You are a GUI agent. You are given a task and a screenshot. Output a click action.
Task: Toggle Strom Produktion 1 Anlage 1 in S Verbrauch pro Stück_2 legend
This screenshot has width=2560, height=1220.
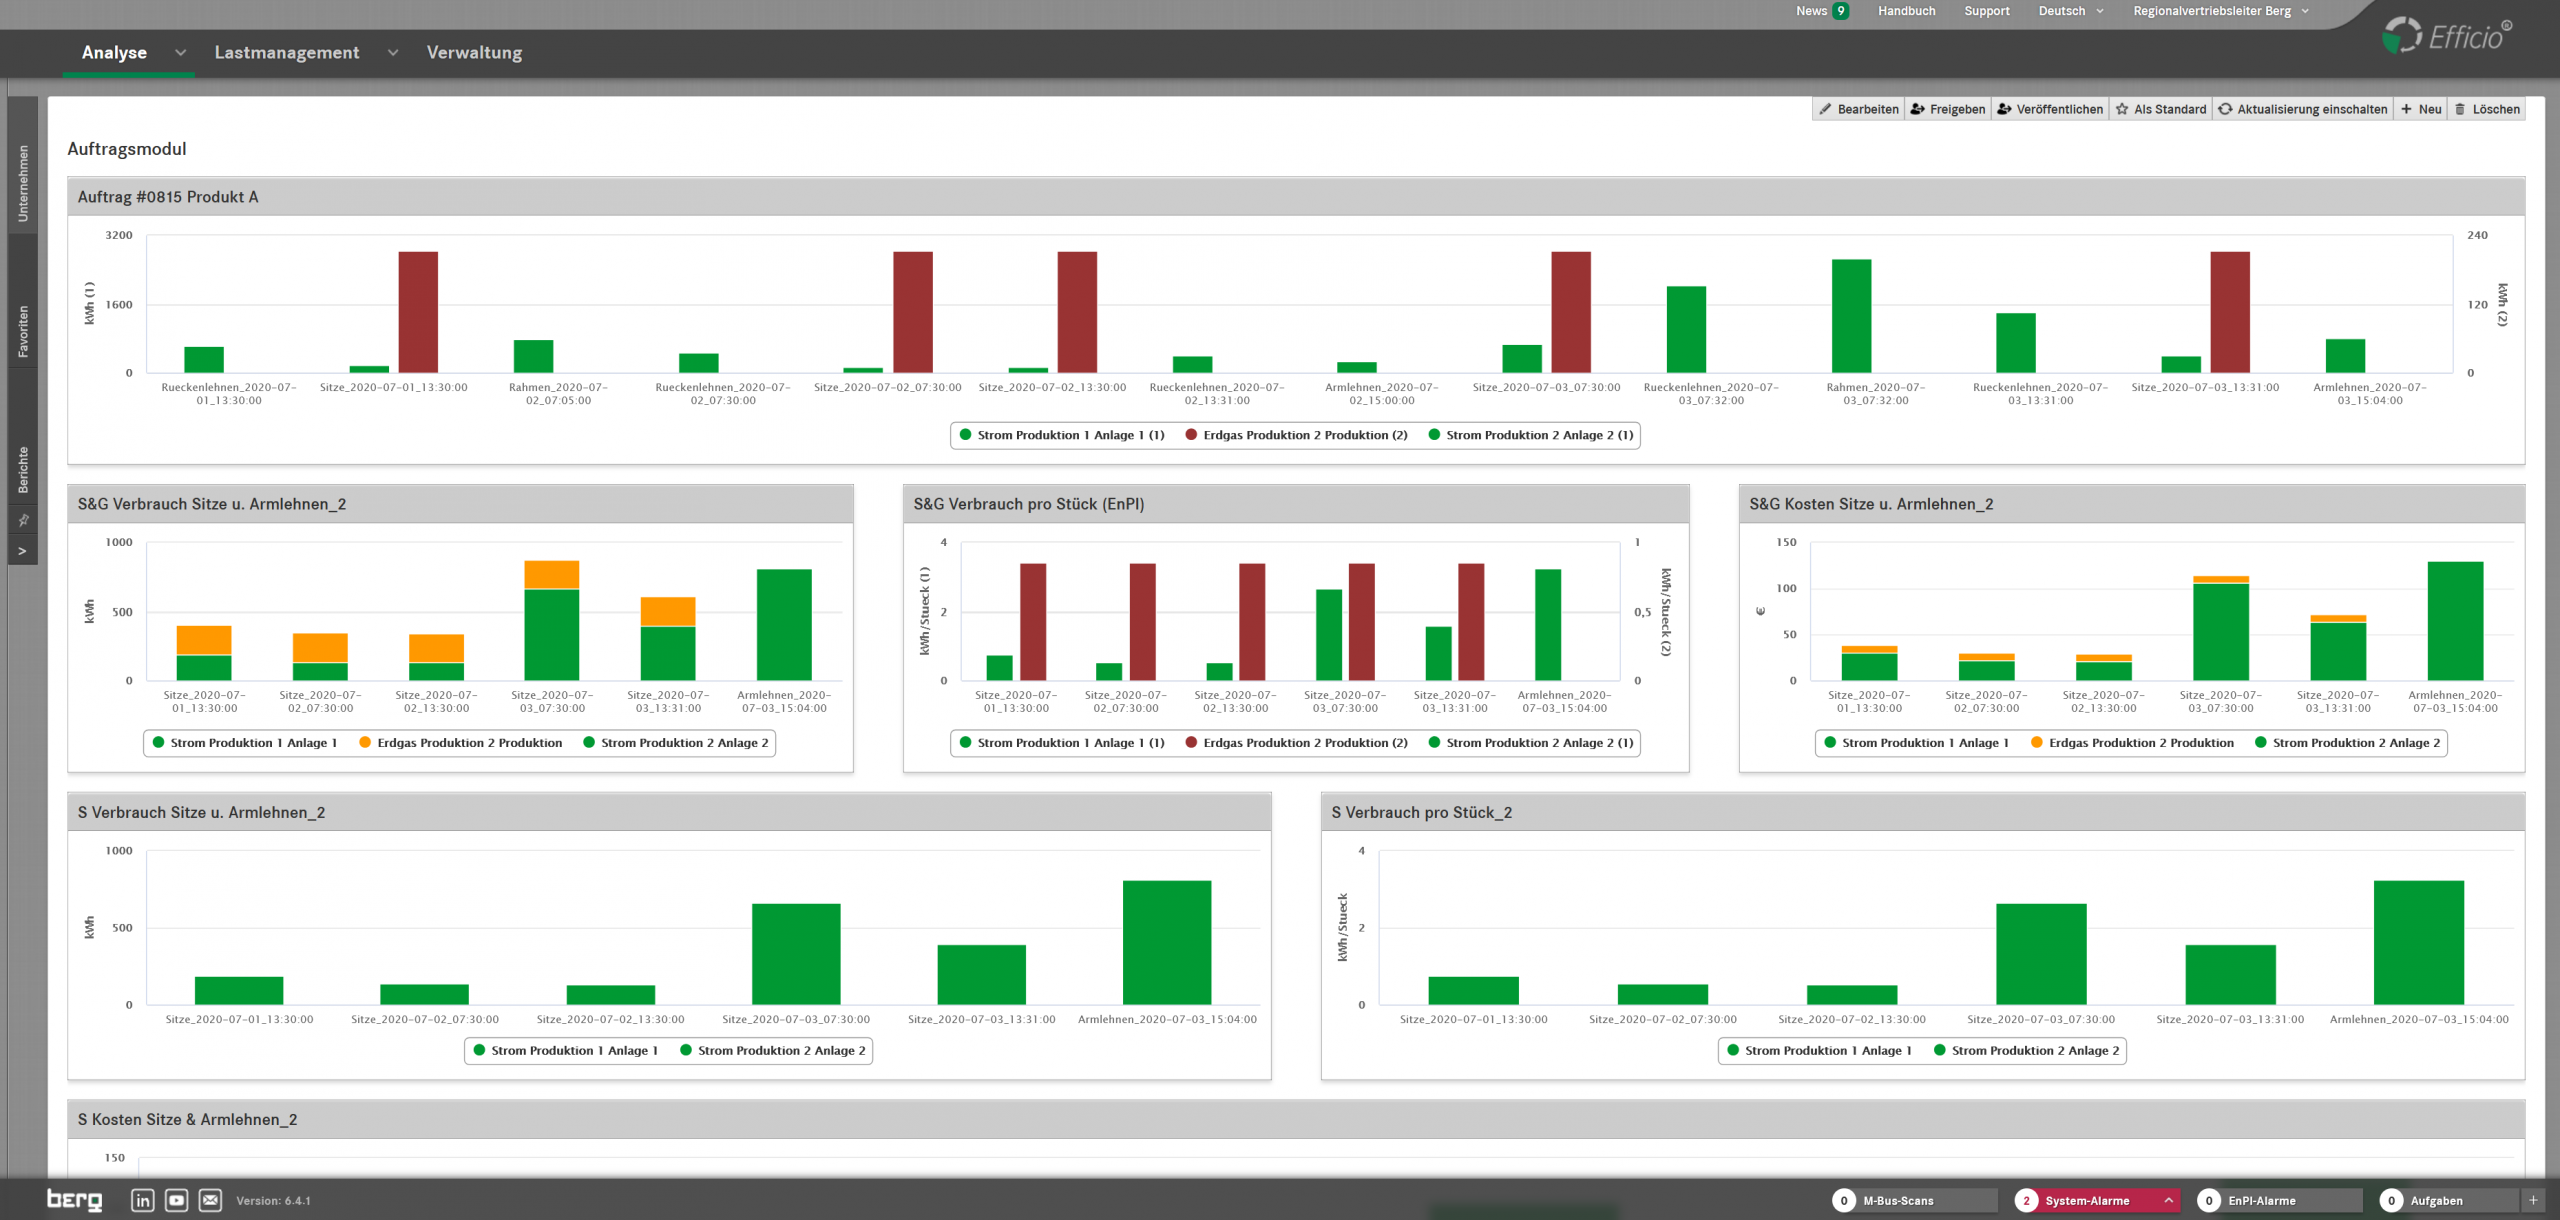[x=1819, y=1051]
